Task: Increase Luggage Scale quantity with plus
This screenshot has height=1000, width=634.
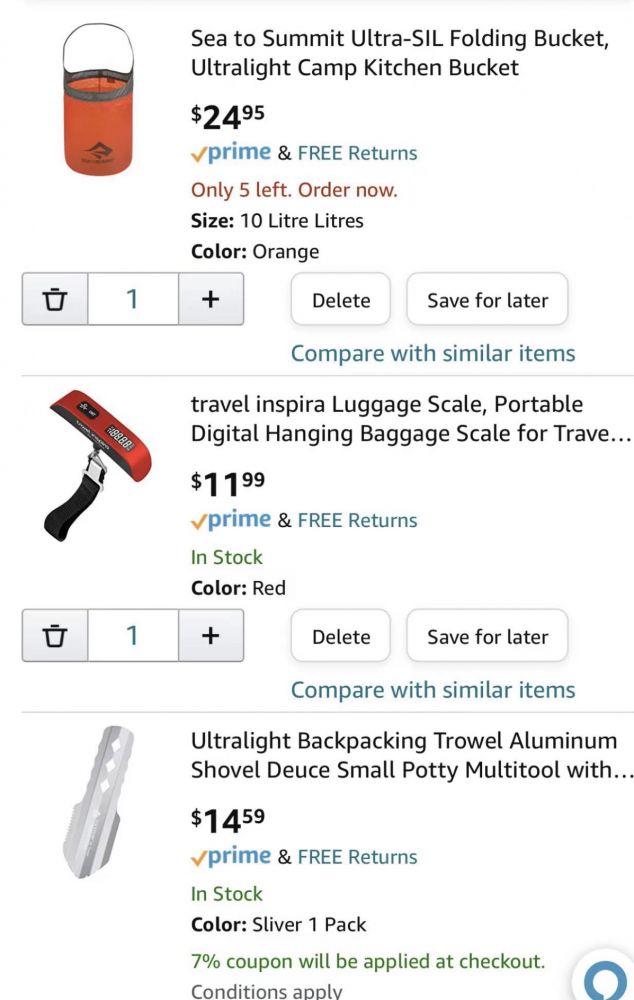Action: click(x=210, y=636)
